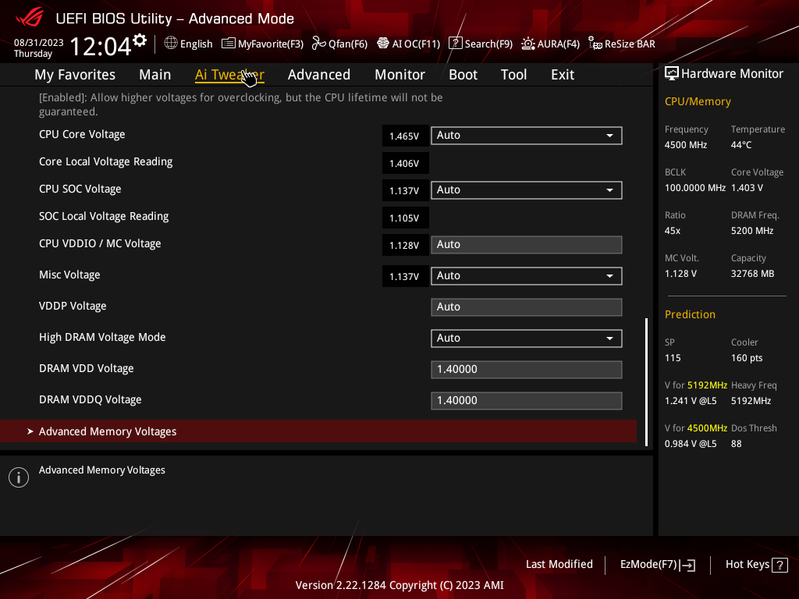Click the 32768 MB Capacity value
799x599 pixels.
point(752,274)
